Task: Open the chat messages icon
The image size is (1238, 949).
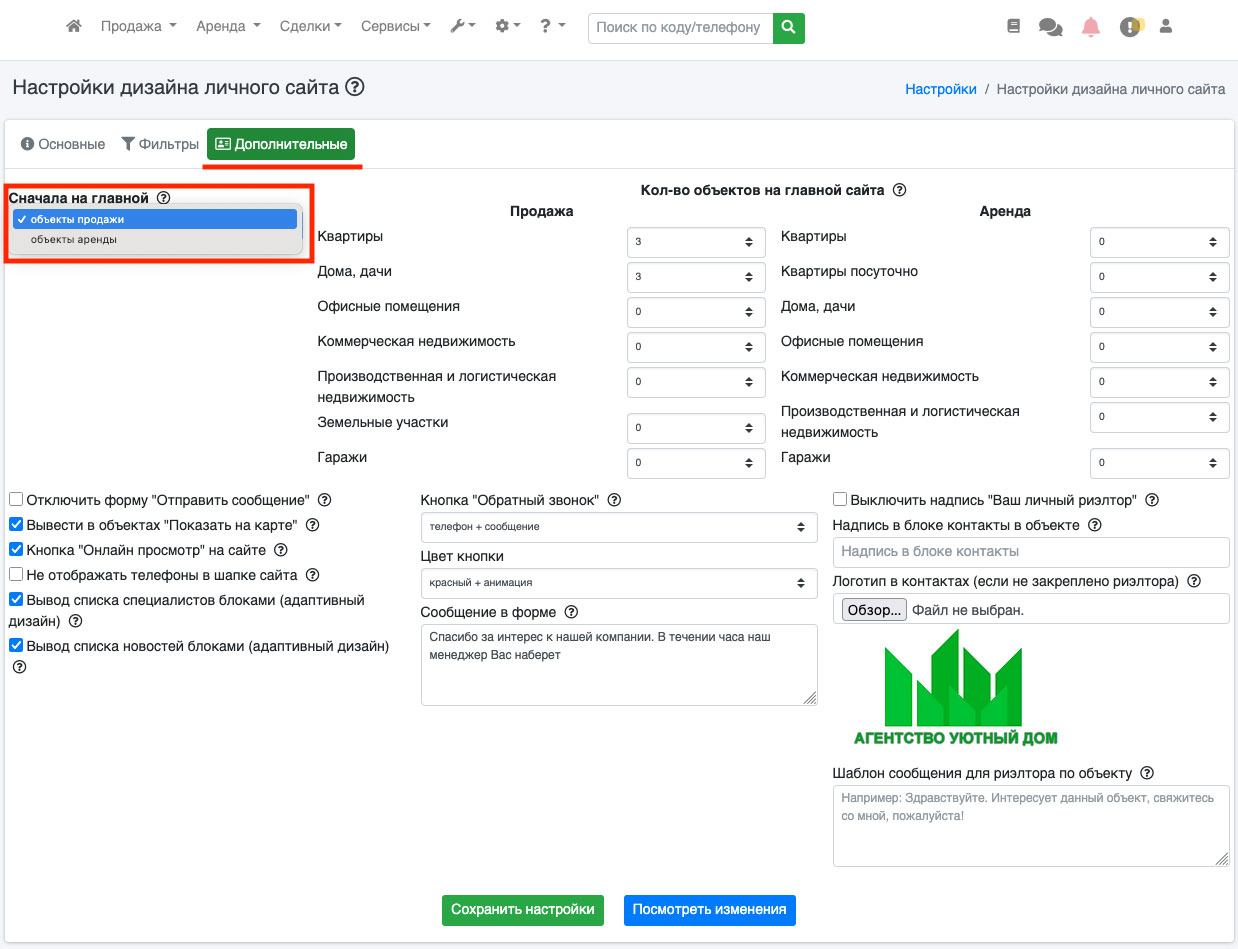Action: (x=1050, y=27)
